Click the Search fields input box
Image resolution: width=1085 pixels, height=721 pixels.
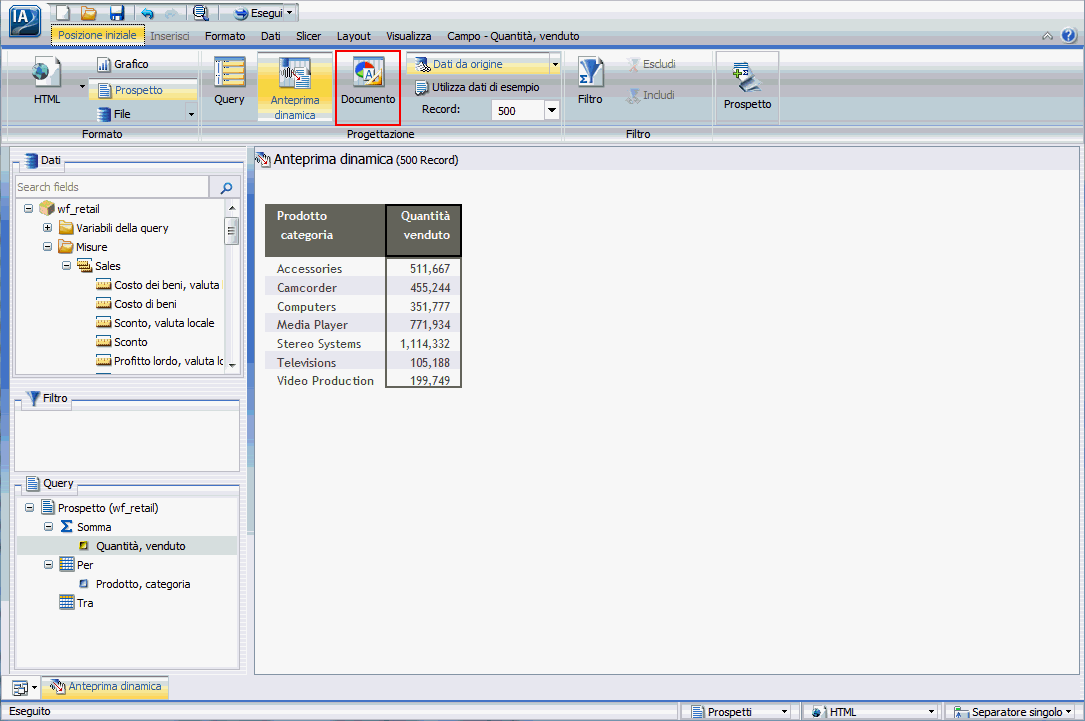[x=112, y=187]
